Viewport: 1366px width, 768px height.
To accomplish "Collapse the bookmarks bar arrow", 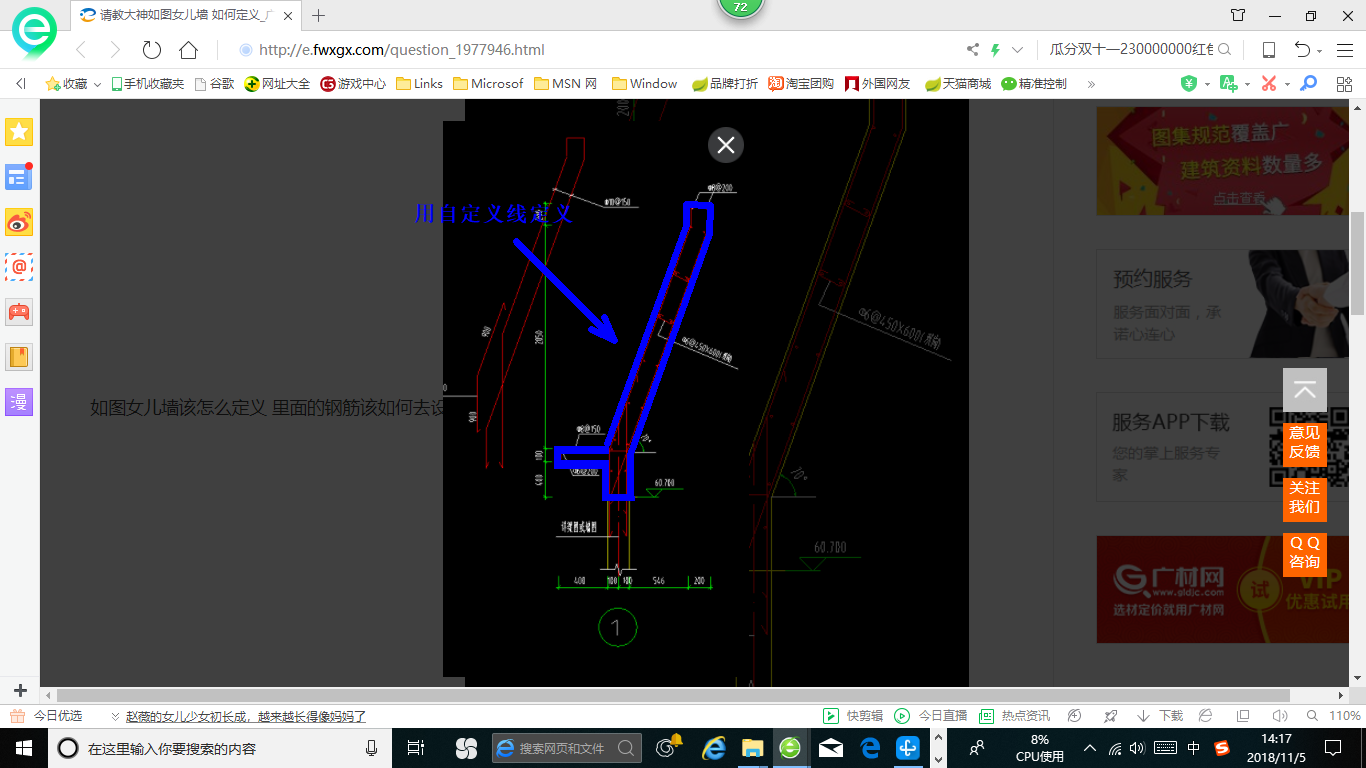I will click(21, 84).
